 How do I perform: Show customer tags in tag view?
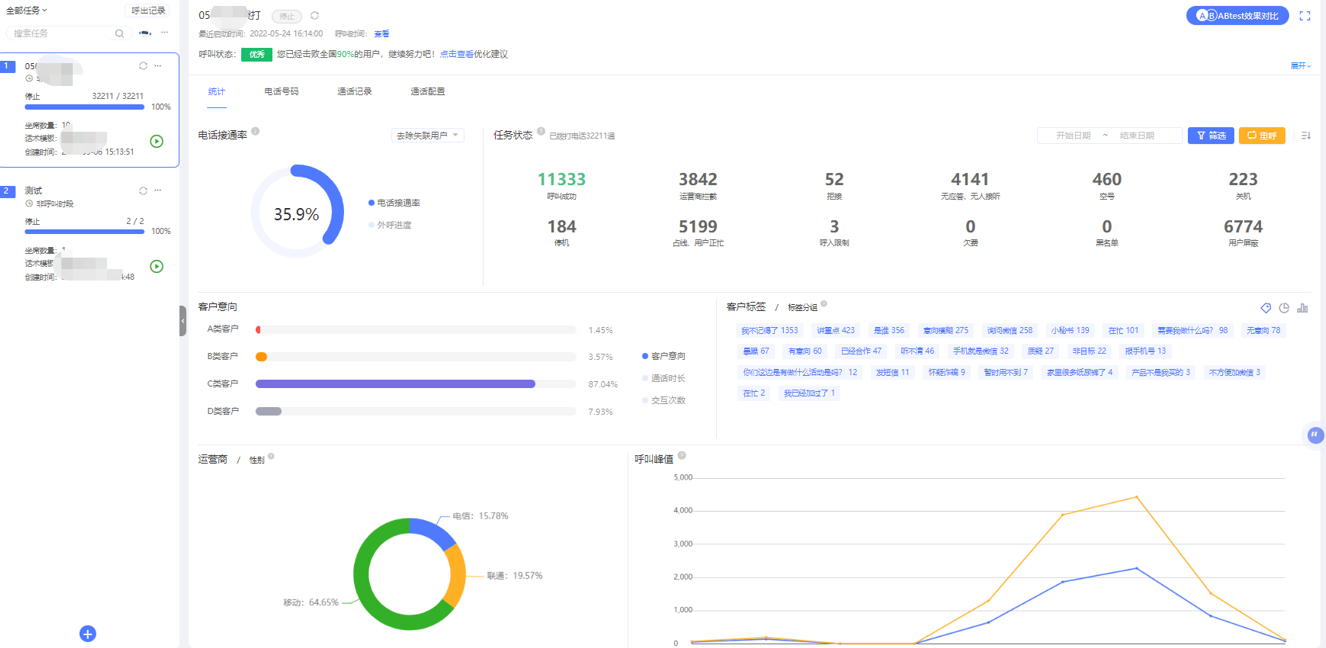1265,308
